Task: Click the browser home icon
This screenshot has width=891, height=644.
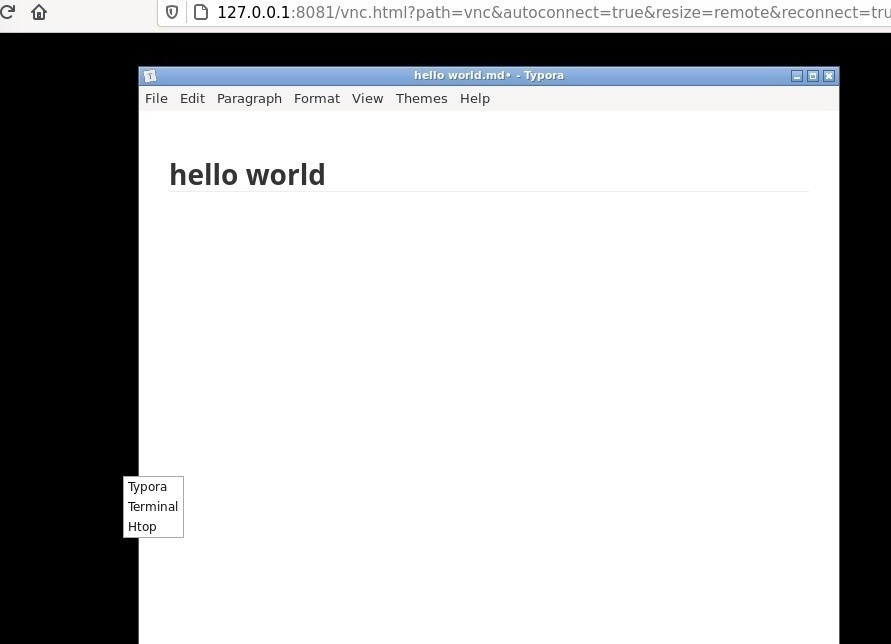Action: 39,12
